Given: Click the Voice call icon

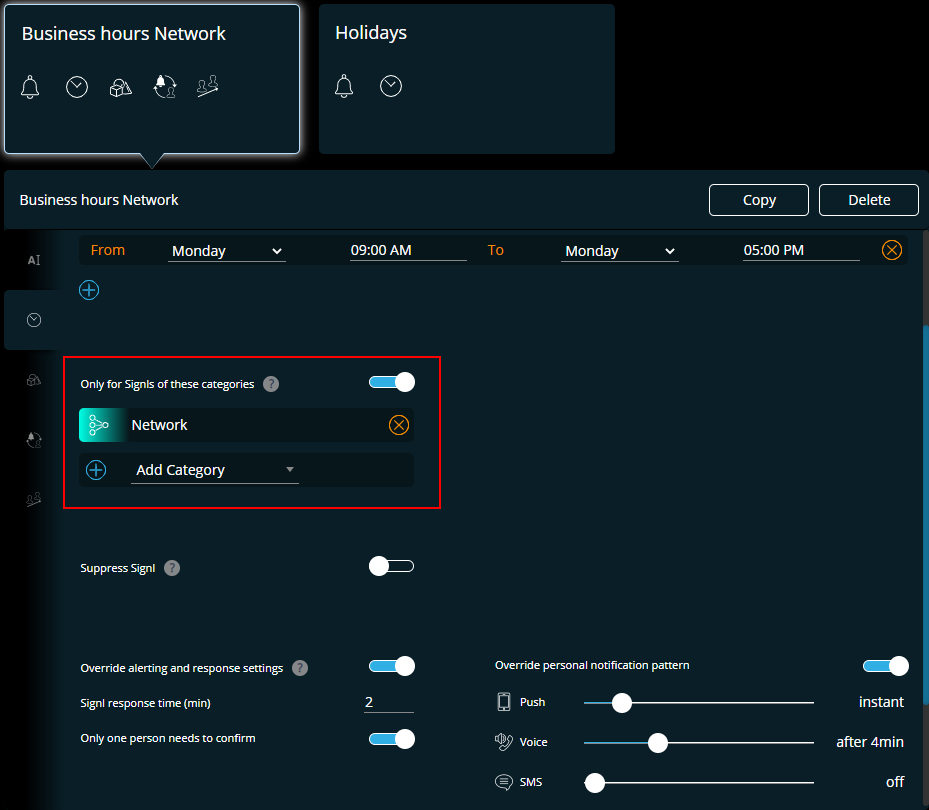Looking at the screenshot, I should click(x=504, y=742).
